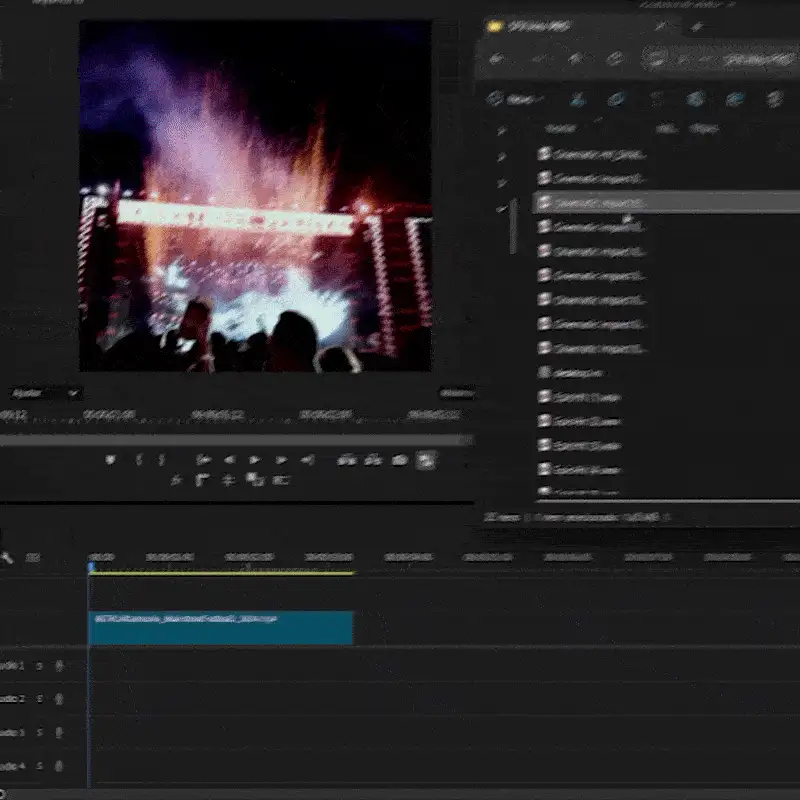This screenshot has height=800, width=800.
Task: Open the playback resolution dropdown
Action: point(456,394)
